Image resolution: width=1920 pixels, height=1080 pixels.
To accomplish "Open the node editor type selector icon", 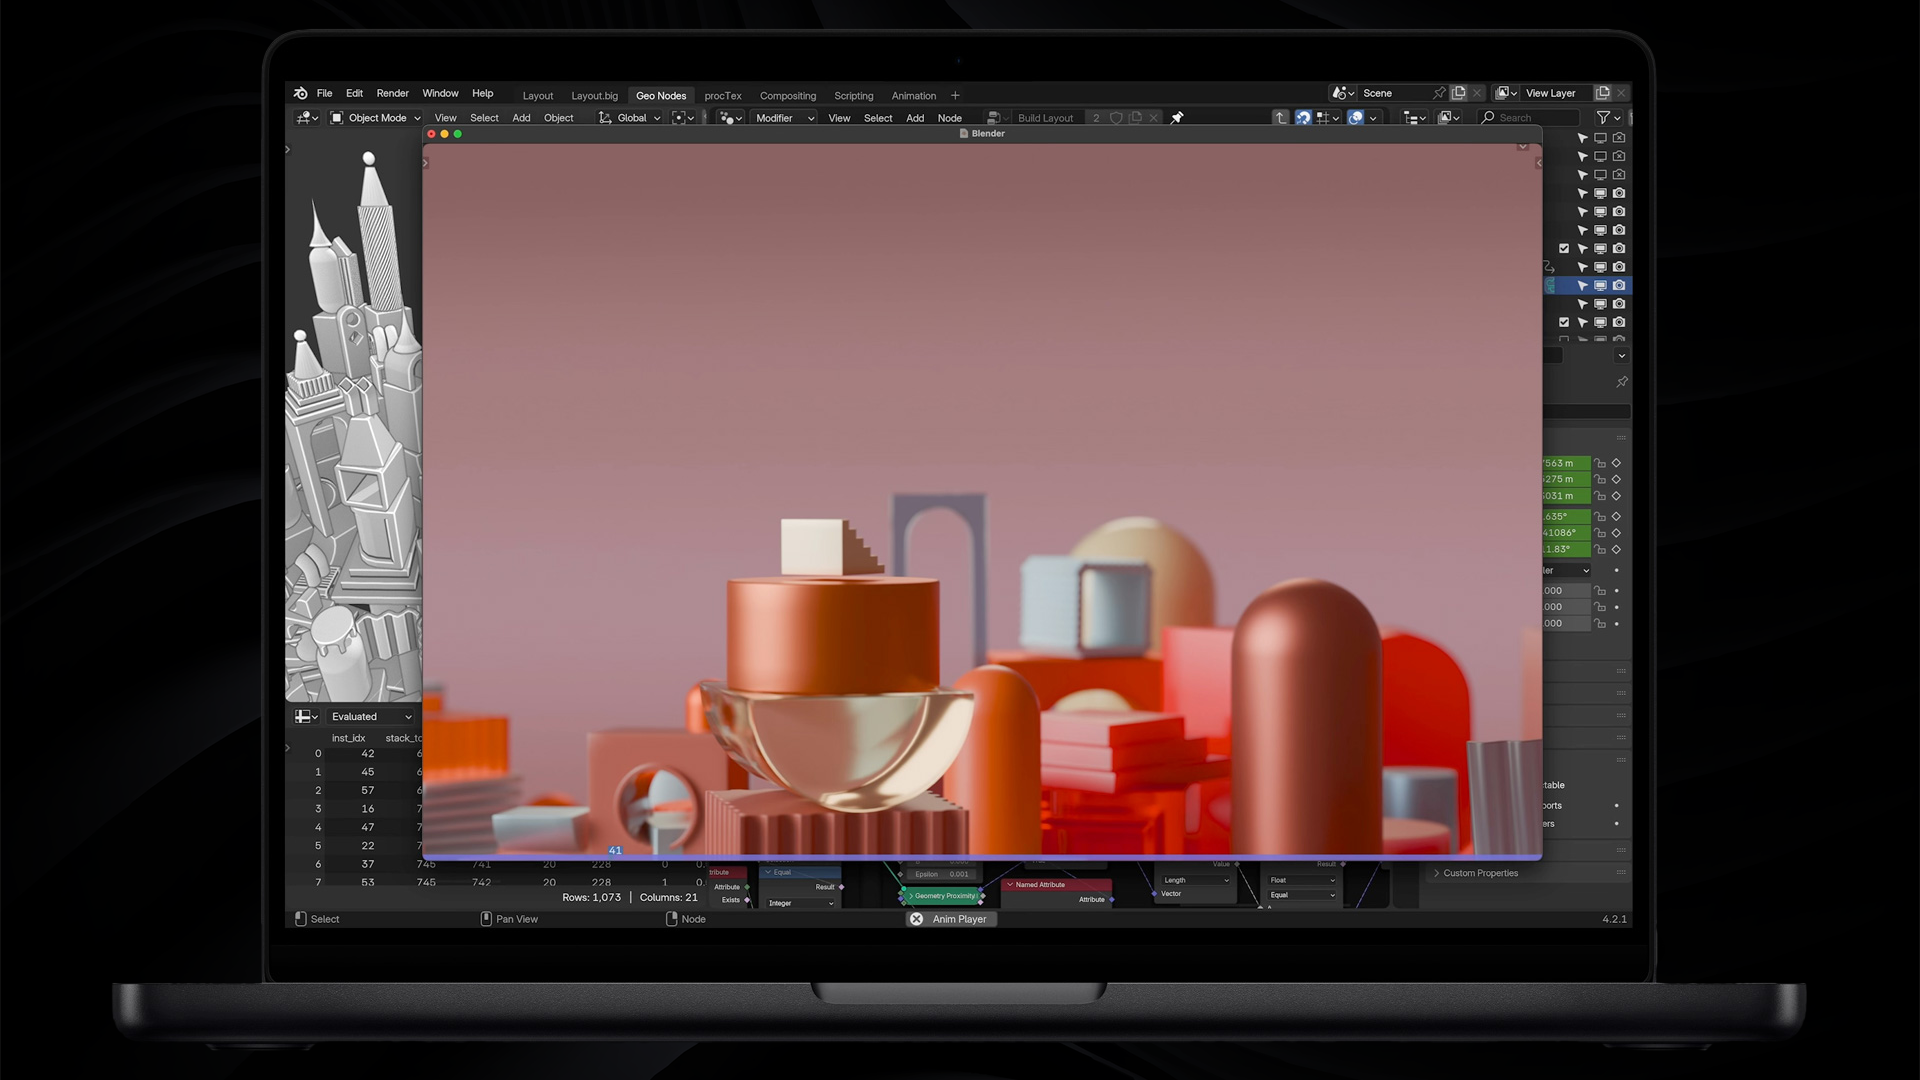I will click(731, 118).
